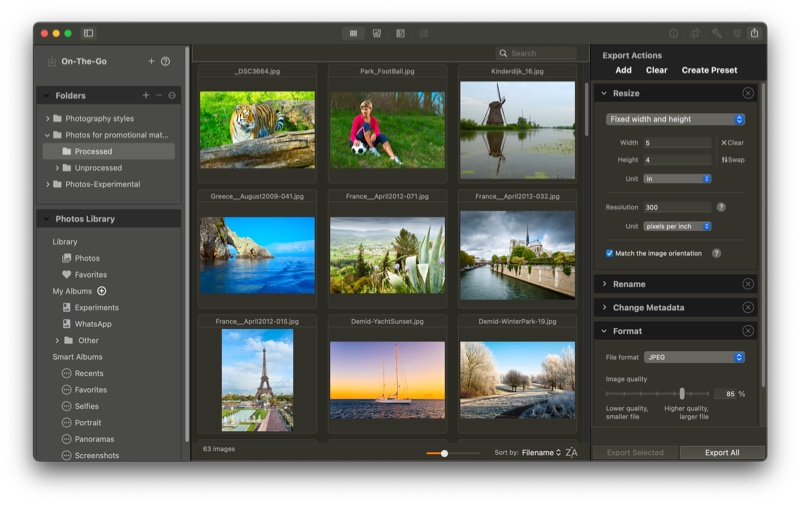Click the search magnifier icon
This screenshot has width=800, height=505.
pos(503,53)
